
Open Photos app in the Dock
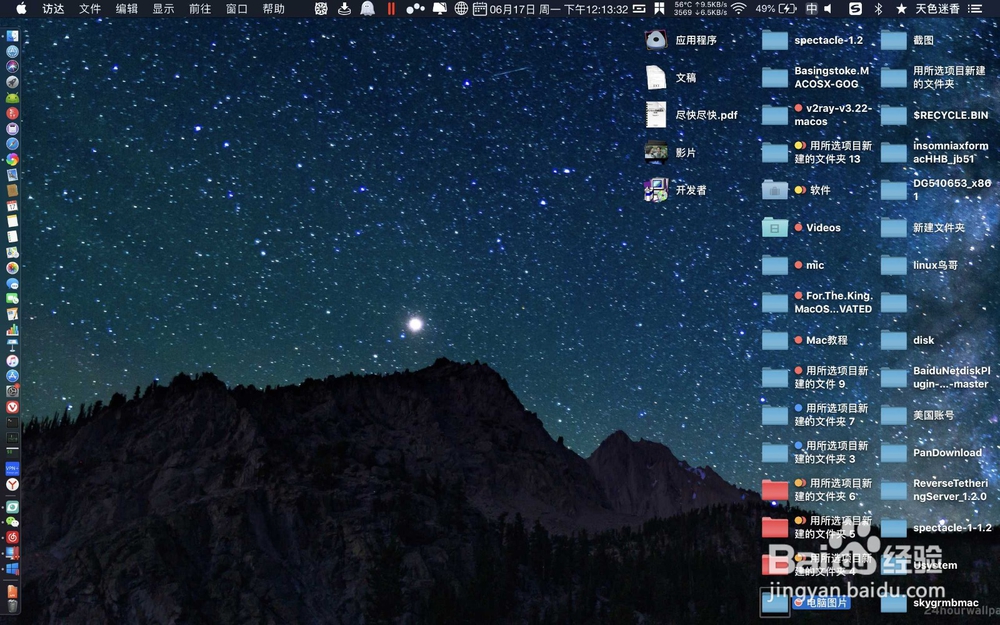click(x=12, y=268)
